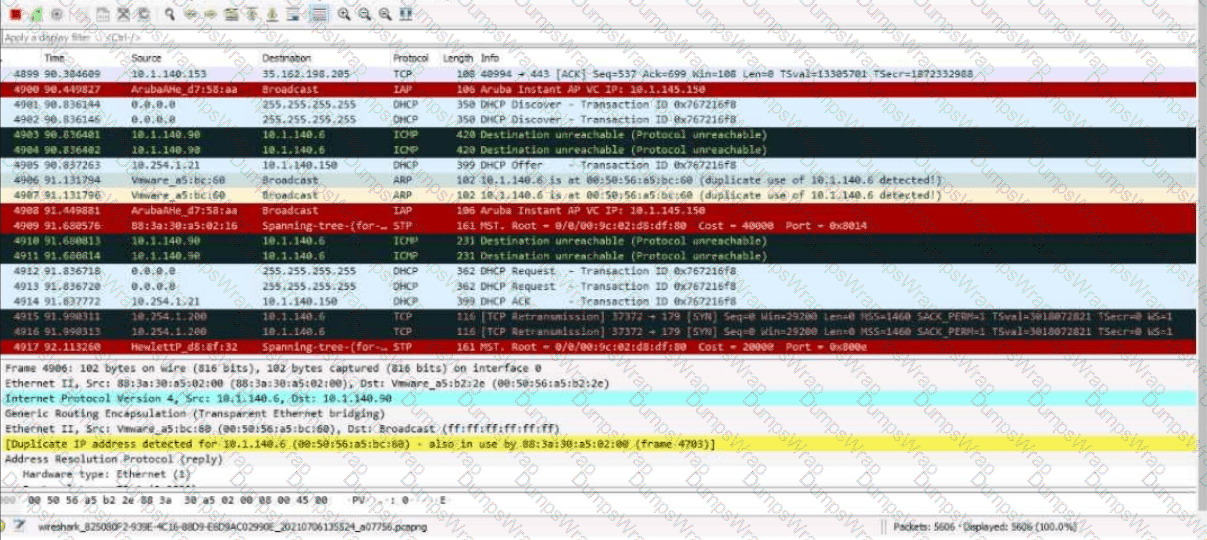1207x540 pixels.
Task: Restart the current capture
Action: (x=36, y=14)
